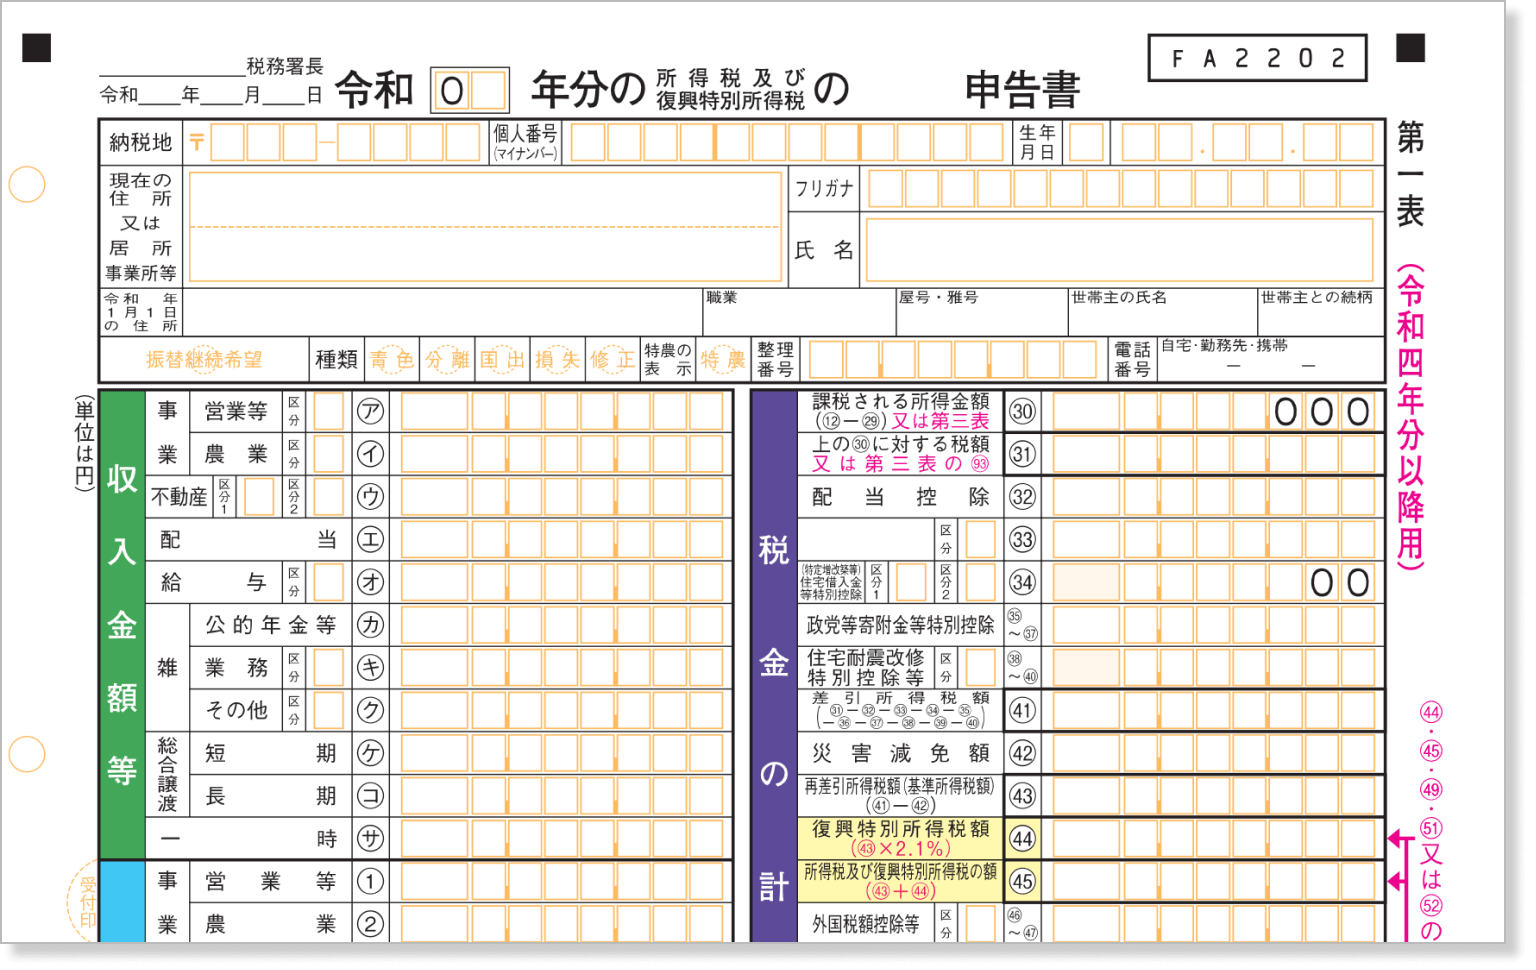Screen dimensions: 1536x970
Task: Click the circled カ marker for 公的年金等
Action: click(x=371, y=625)
